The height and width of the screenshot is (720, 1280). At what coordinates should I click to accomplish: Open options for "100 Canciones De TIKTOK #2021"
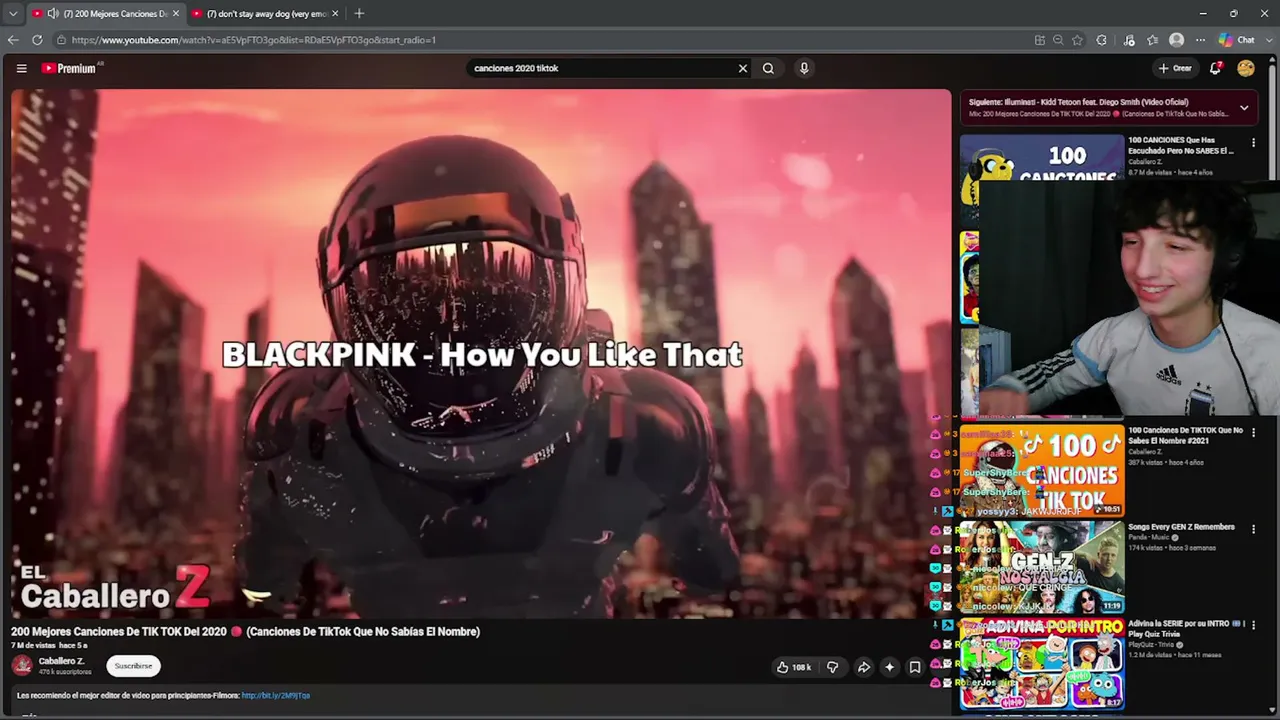[1253, 433]
